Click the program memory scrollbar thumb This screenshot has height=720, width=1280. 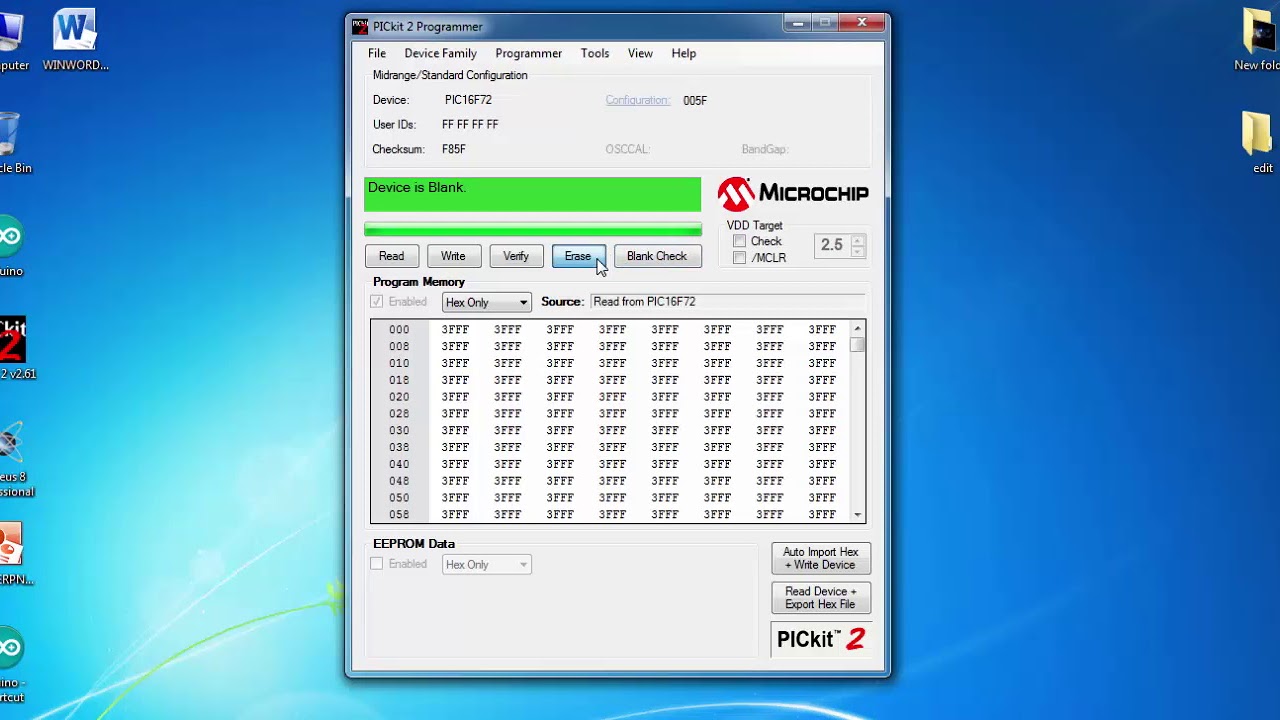tap(857, 344)
